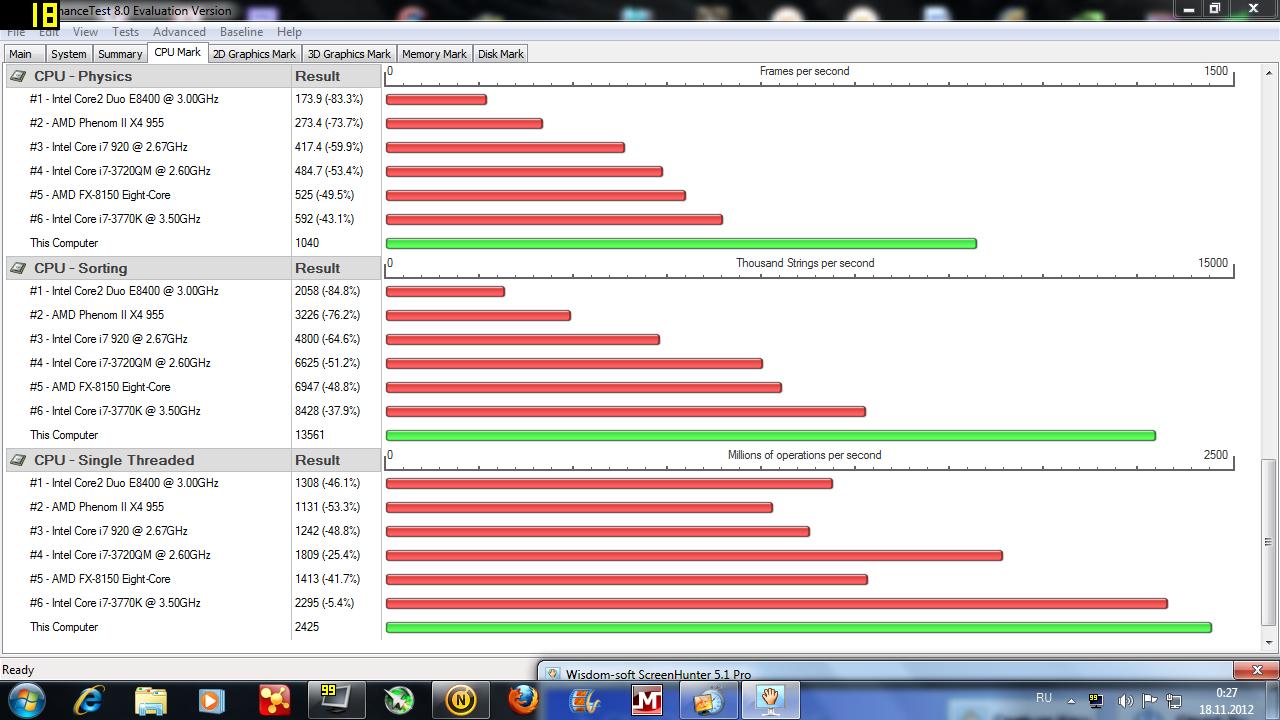Open the Advanced menu
Viewport: 1280px width, 720px height.
pyautogui.click(x=179, y=32)
